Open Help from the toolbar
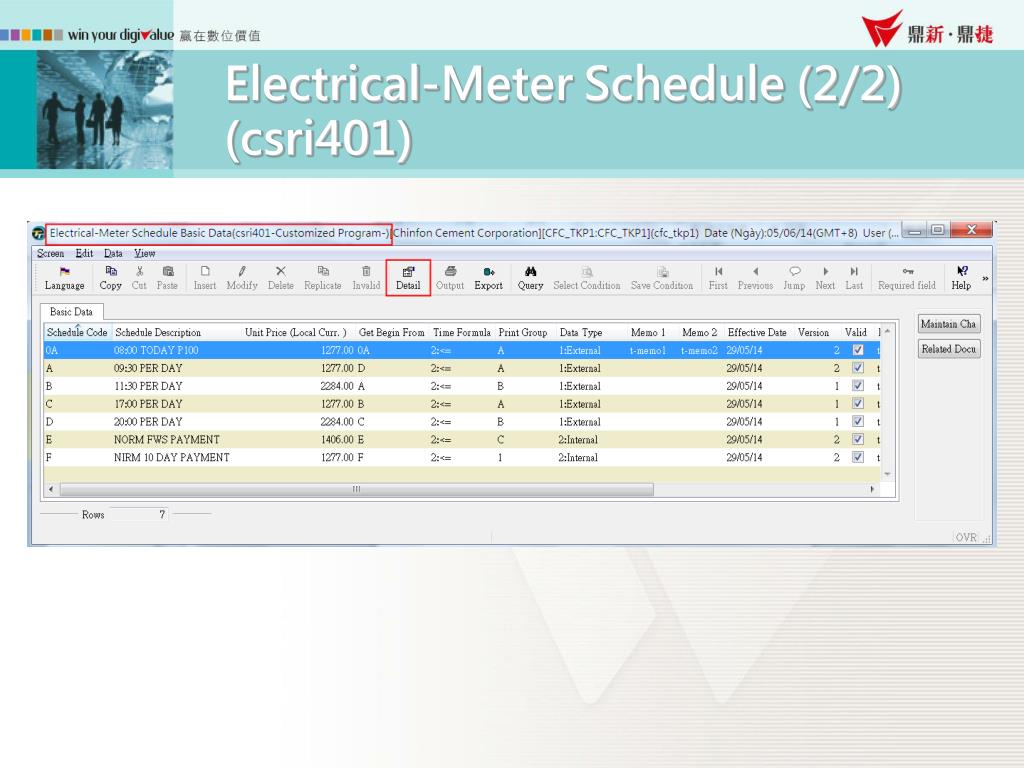Screen dimensions: 1024x768 click(x=961, y=278)
